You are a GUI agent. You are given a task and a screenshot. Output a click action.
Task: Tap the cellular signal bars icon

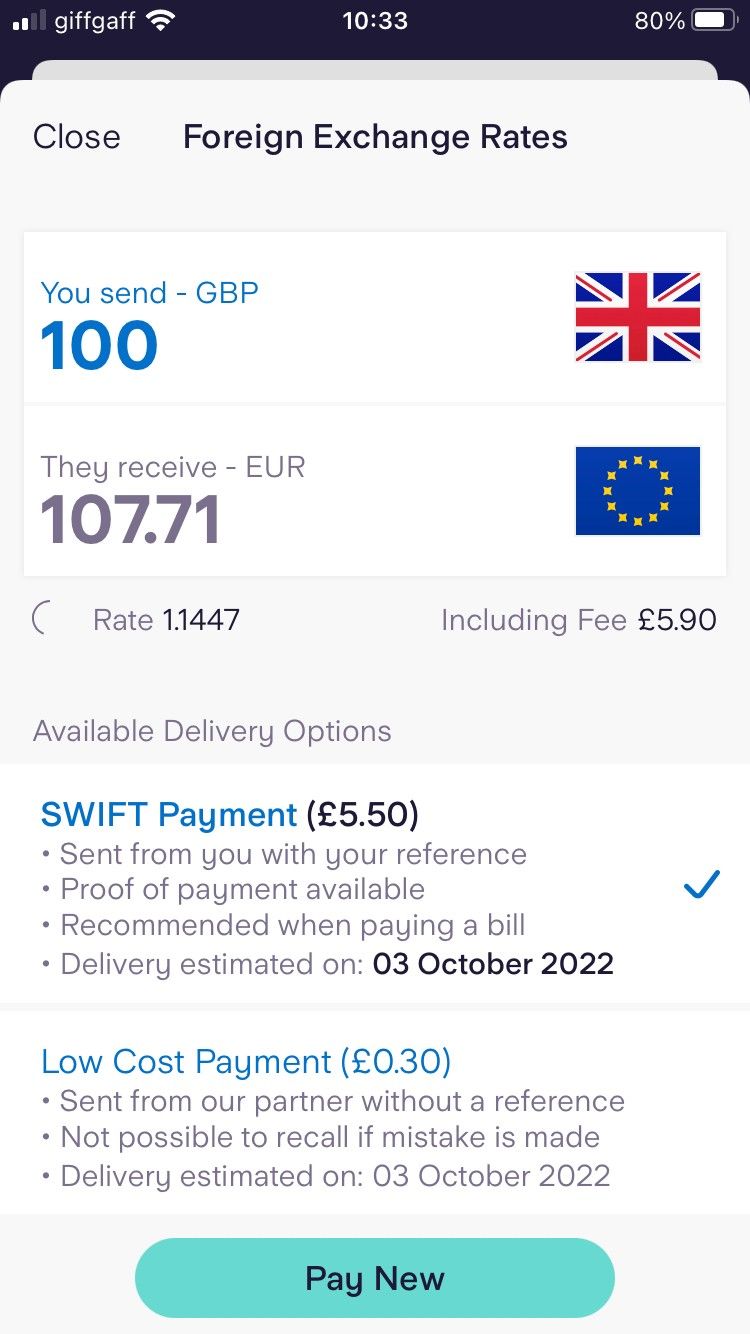click(31, 21)
